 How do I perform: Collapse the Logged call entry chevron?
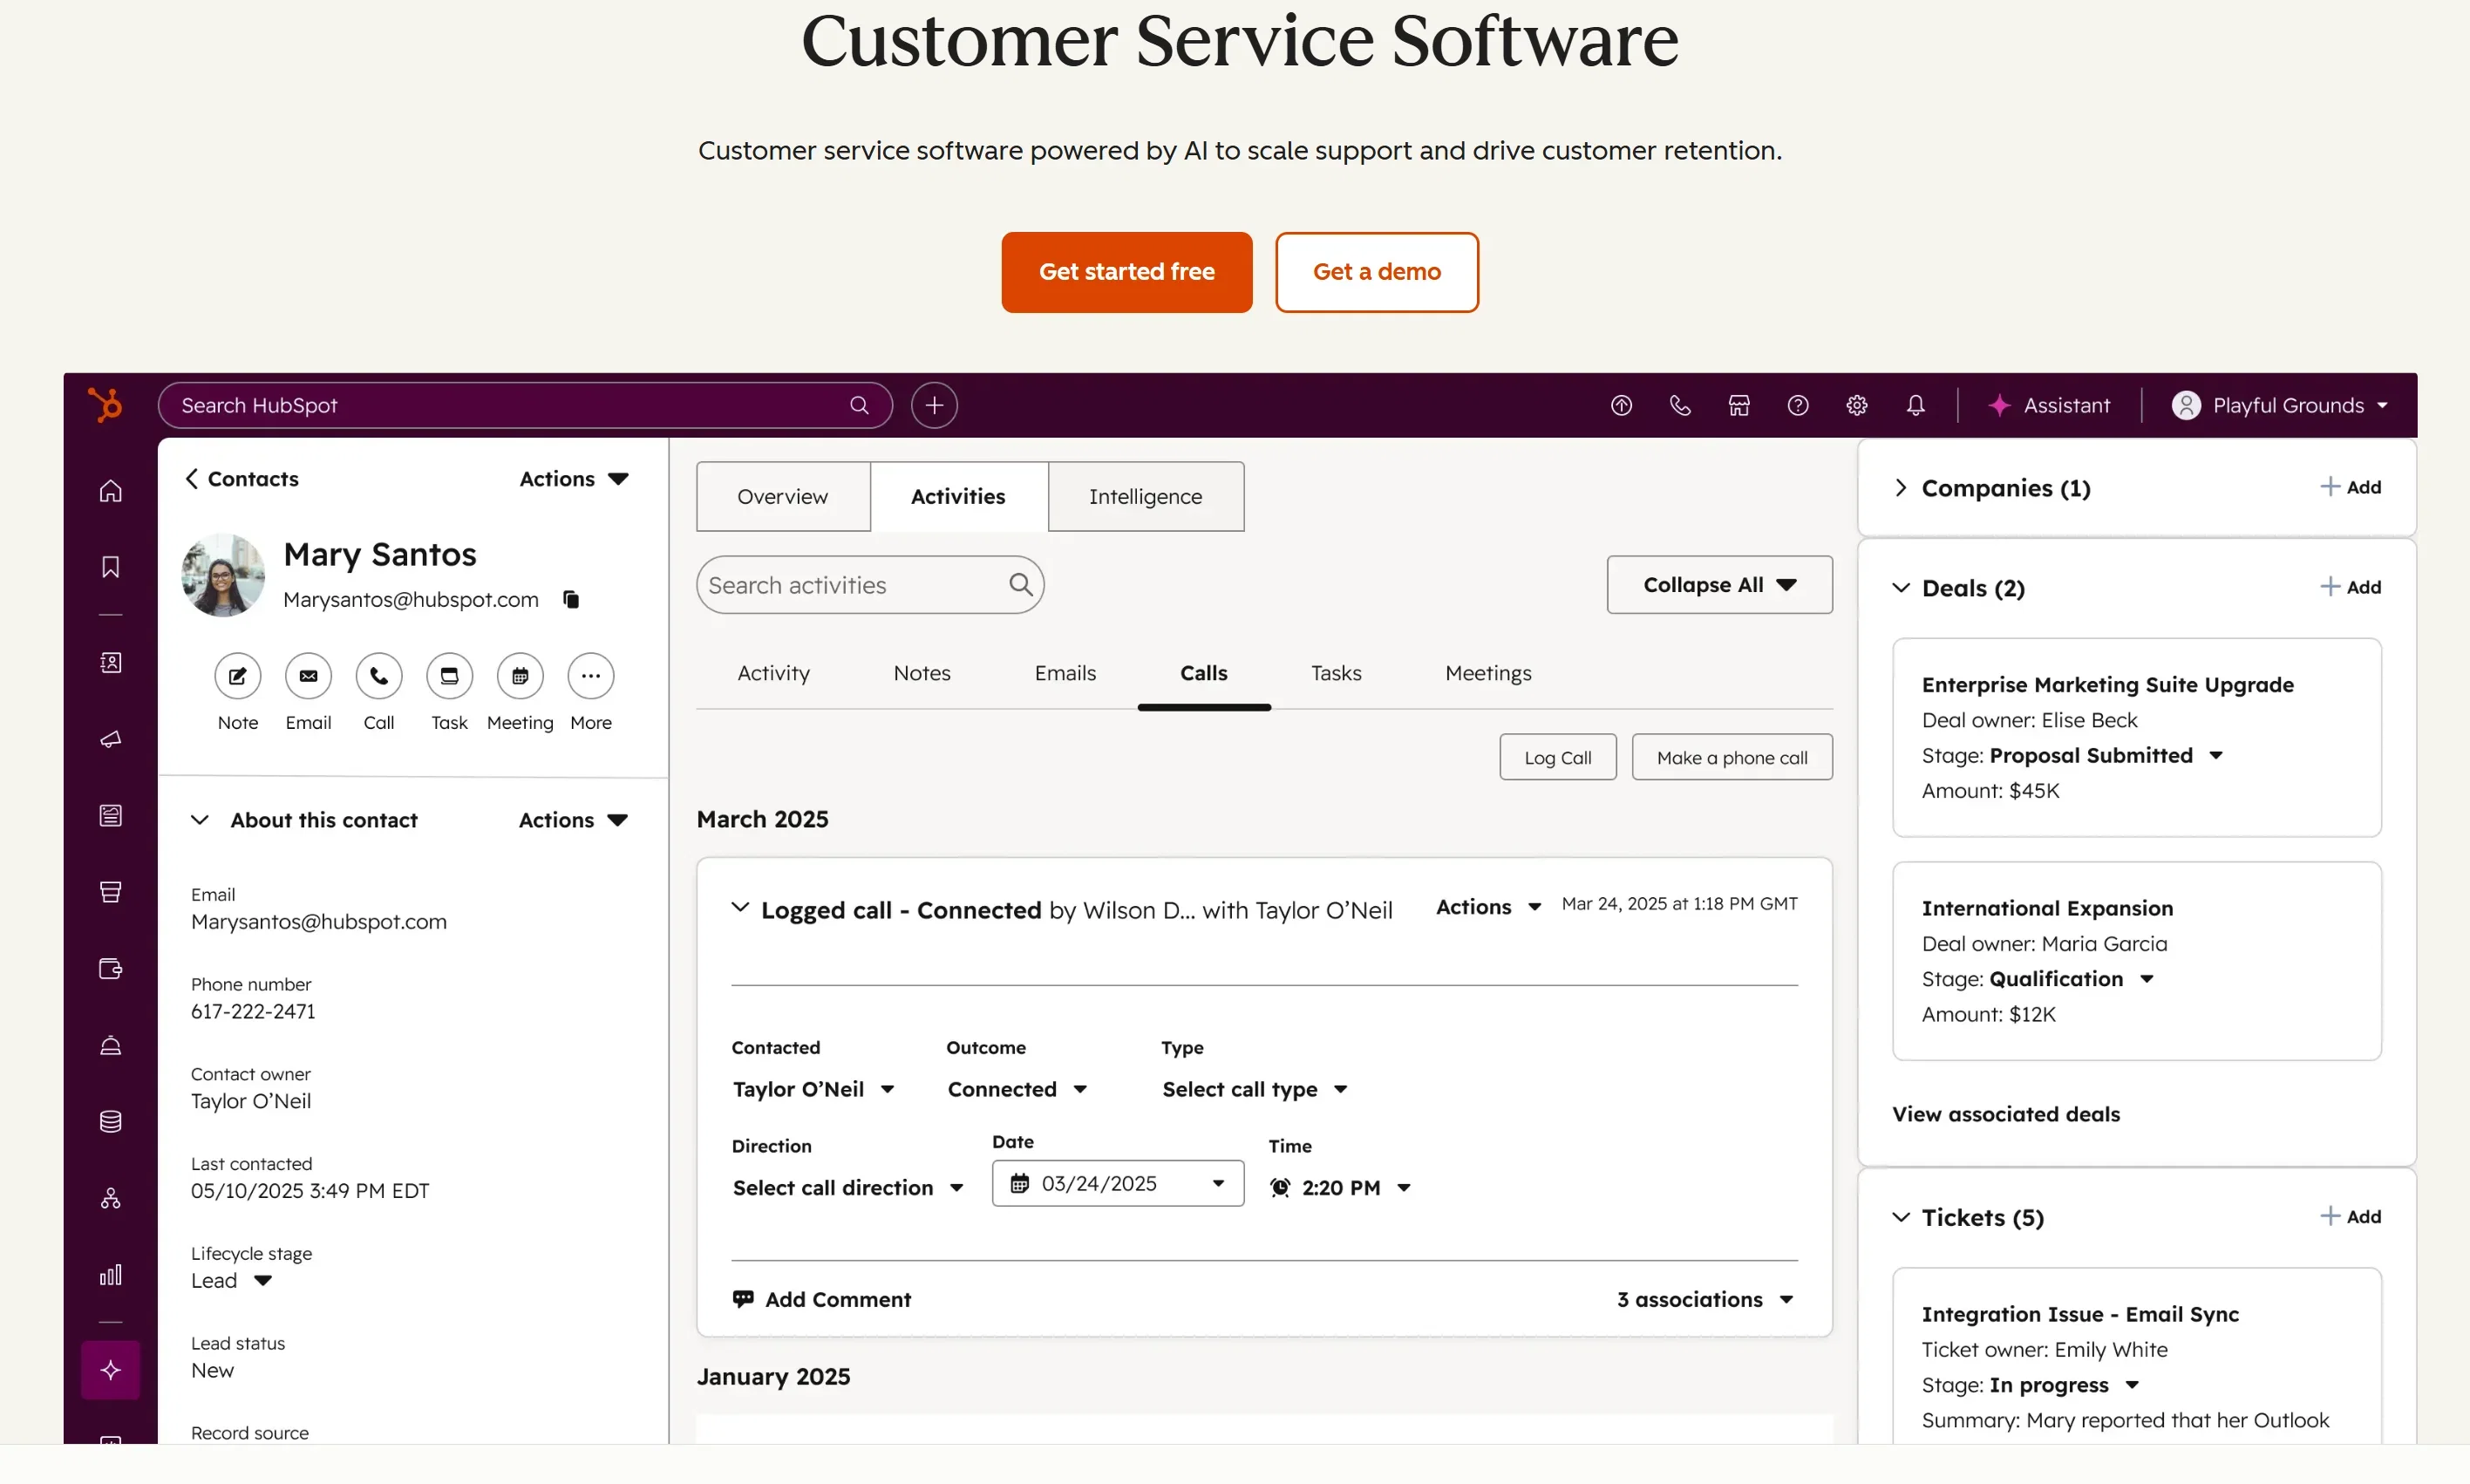coord(740,907)
